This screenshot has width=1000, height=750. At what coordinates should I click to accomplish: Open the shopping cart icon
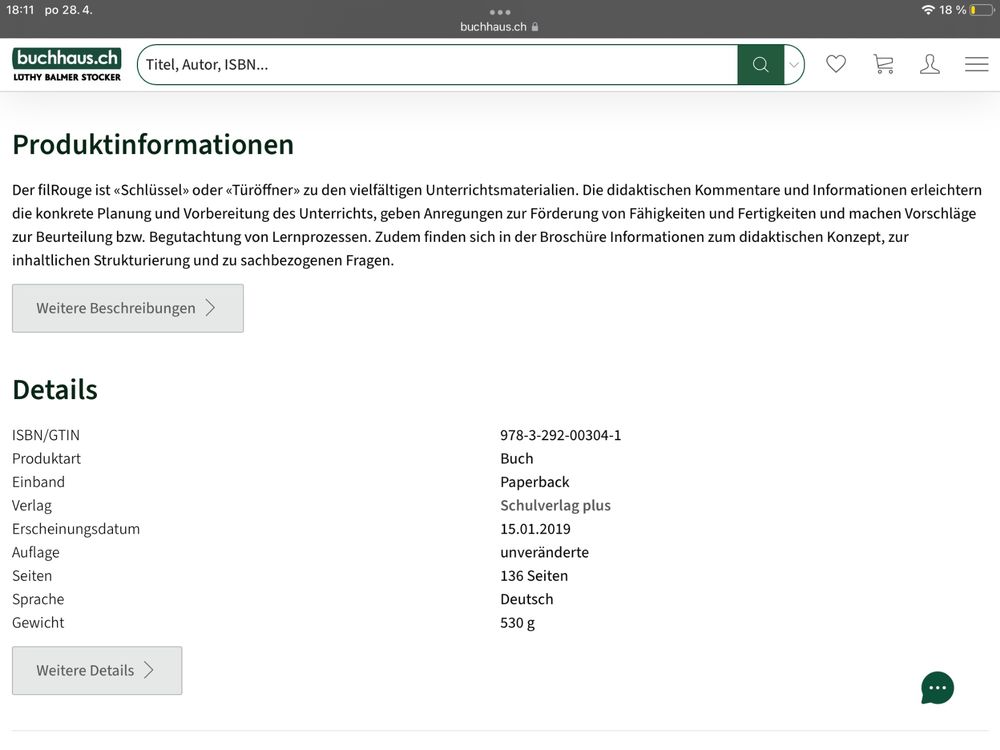click(x=883, y=64)
